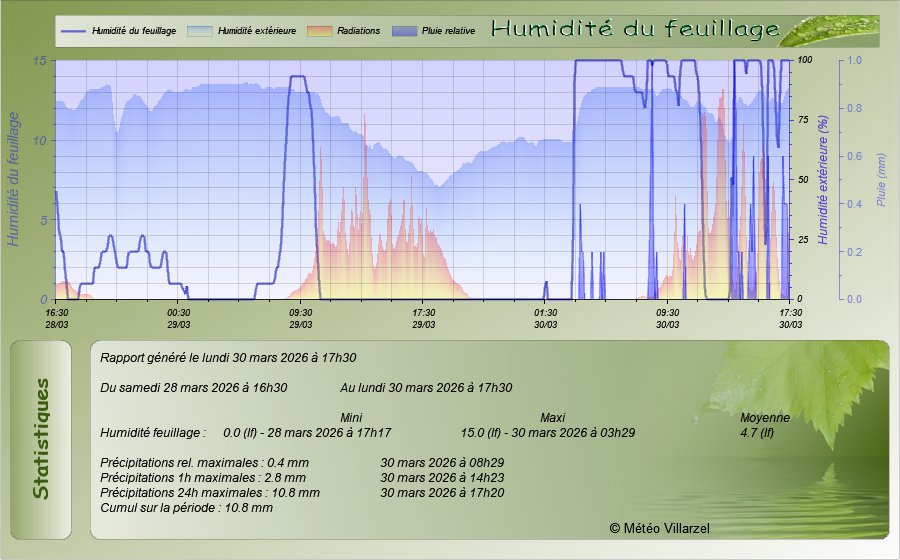900x560 pixels.
Task: Click the 01:30 30/03 time axis label
Action: 545,318
